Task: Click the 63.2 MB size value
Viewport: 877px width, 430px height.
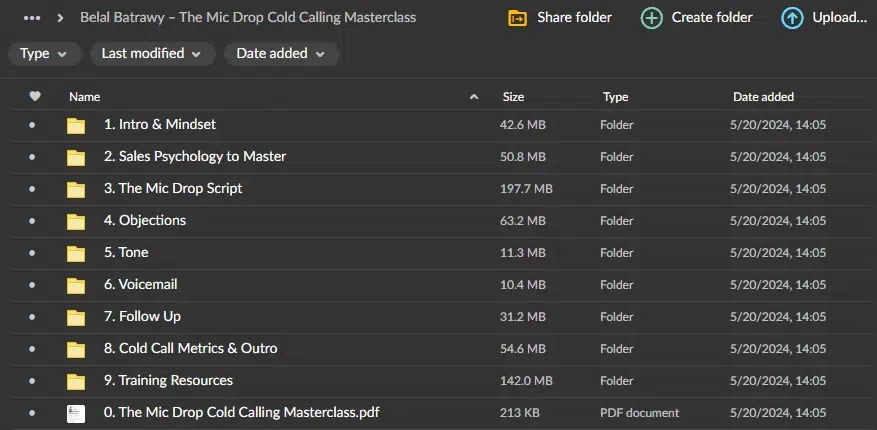Action: click(522, 221)
